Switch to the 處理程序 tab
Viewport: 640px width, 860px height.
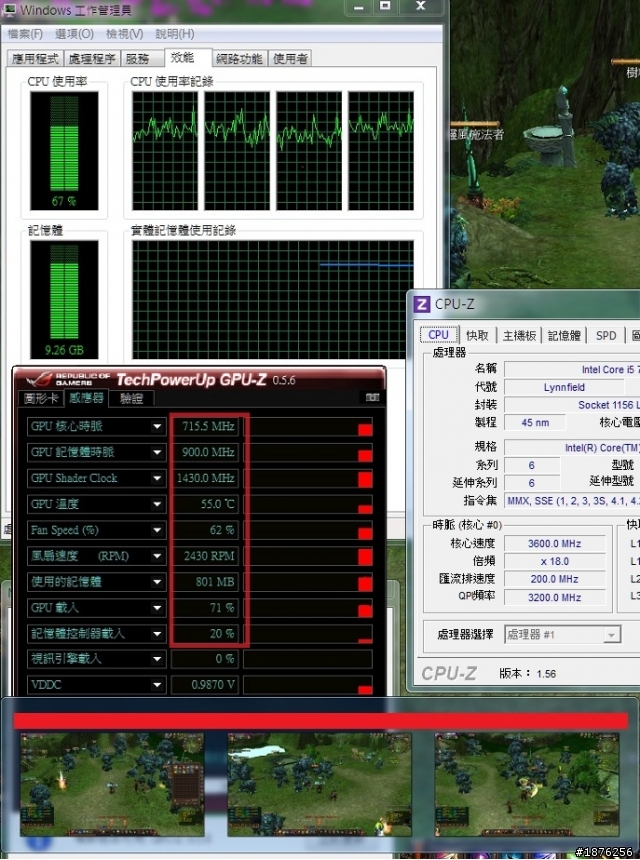(92, 59)
